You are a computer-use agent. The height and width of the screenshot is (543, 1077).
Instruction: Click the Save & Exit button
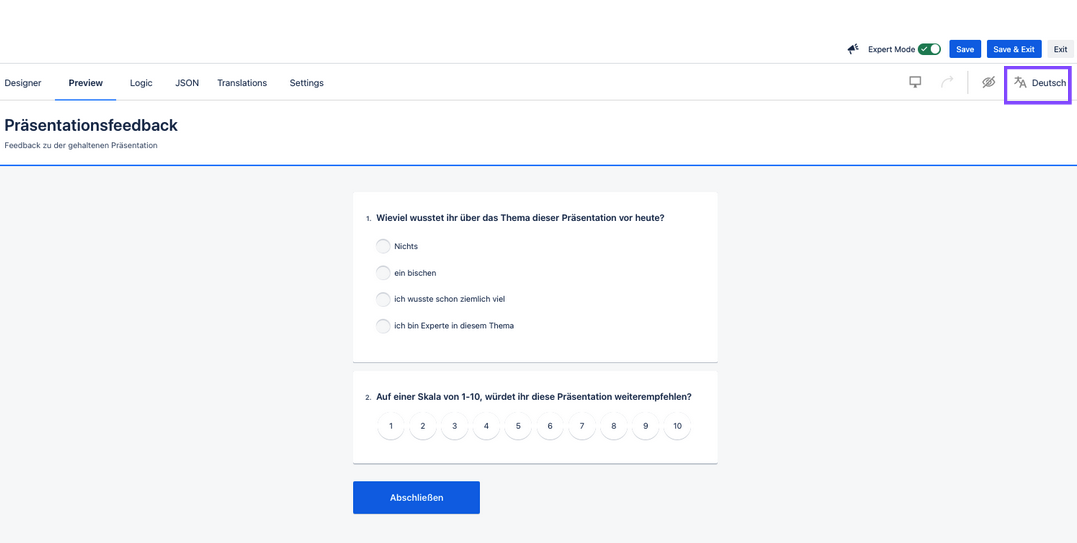(x=1014, y=49)
